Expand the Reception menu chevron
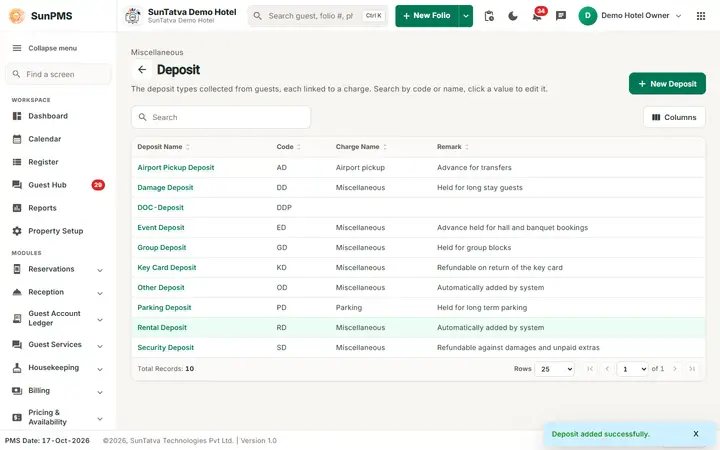720x450 pixels. coord(100,293)
